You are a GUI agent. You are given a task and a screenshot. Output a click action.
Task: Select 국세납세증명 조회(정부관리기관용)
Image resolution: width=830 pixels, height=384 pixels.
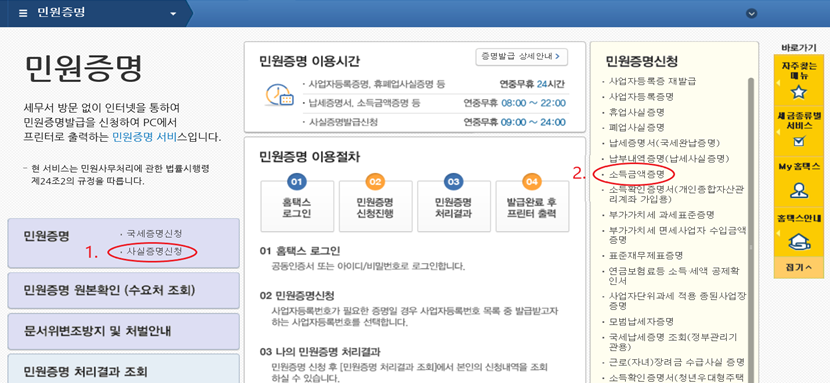674,342
